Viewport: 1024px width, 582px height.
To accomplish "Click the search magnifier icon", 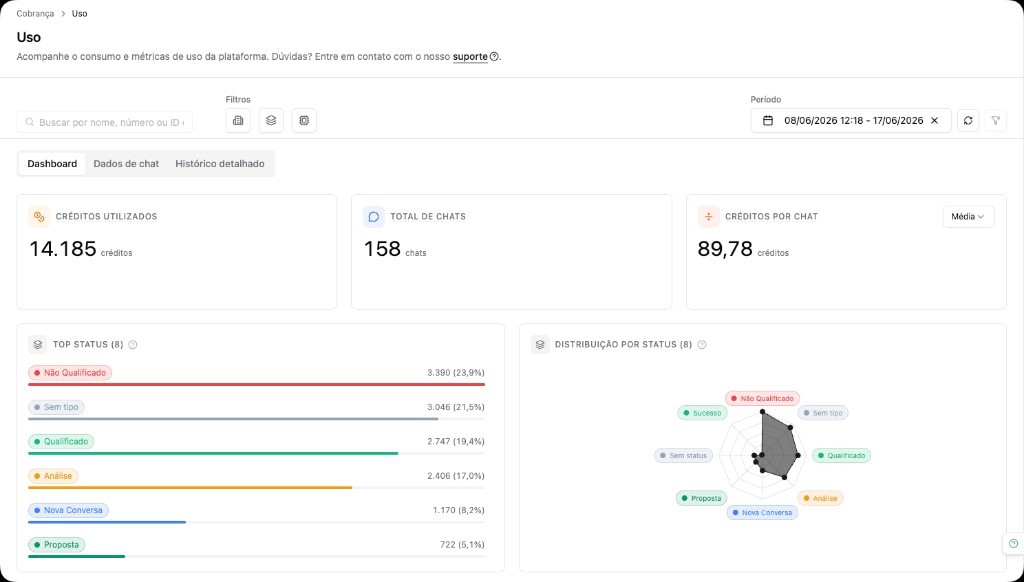I will (x=29, y=122).
